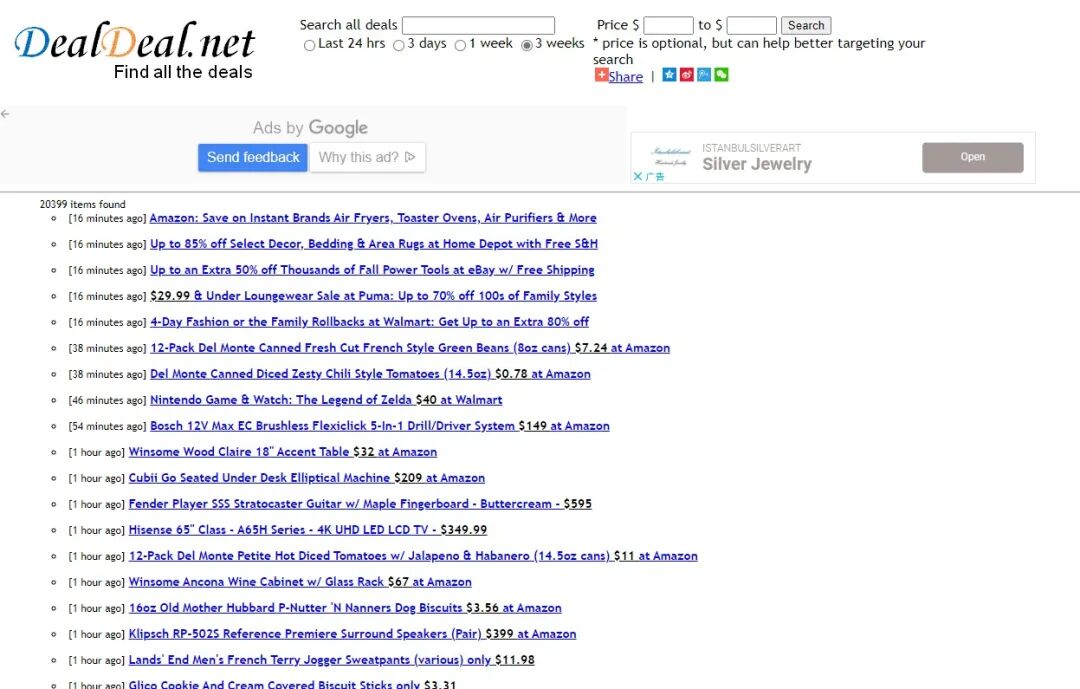This screenshot has height=689, width=1080.
Task: Open Lands' End Jogger Sweatpants deal
Action: pos(331,660)
